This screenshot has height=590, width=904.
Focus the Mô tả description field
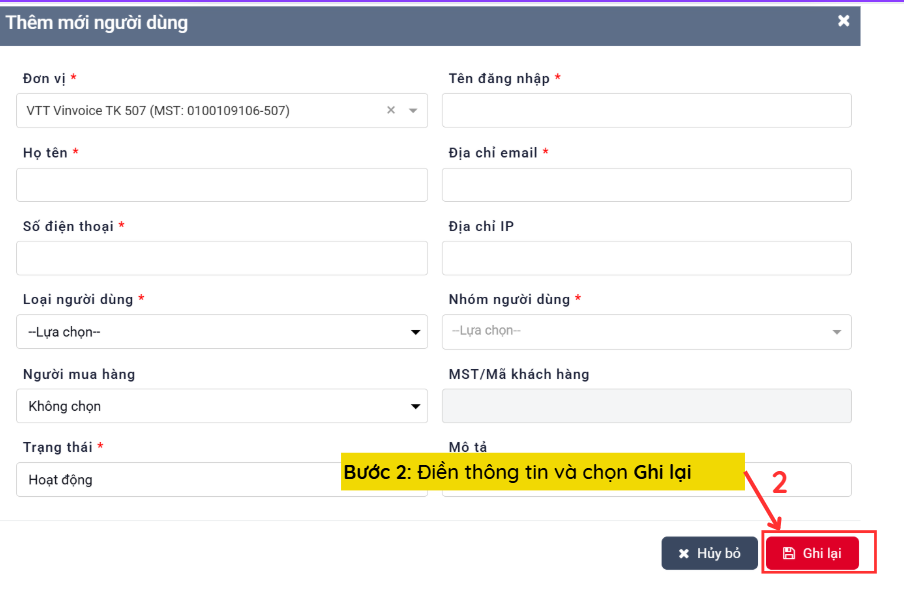pyautogui.click(x=800, y=480)
